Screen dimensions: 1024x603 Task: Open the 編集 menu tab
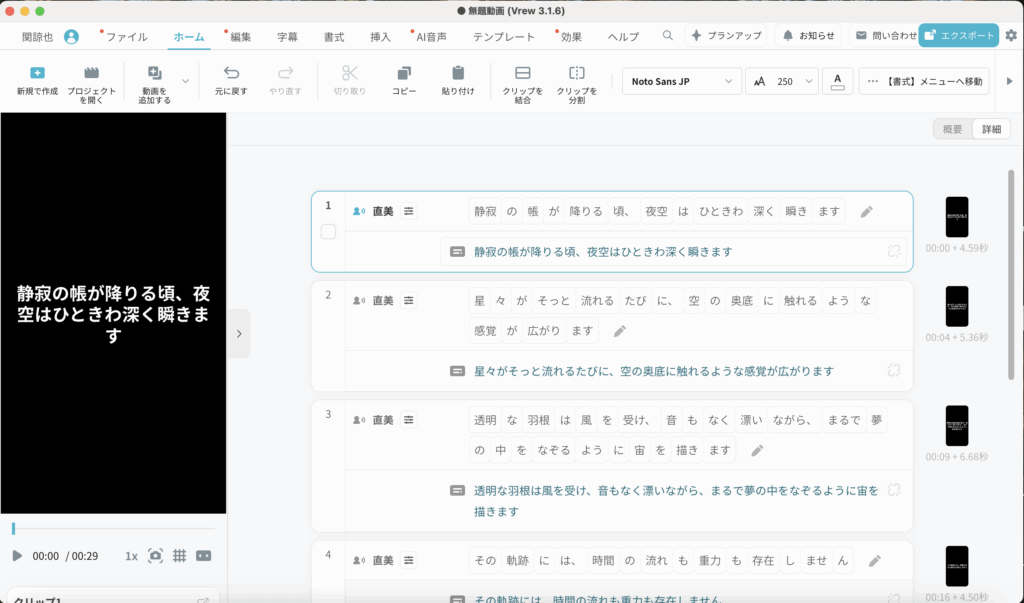(x=240, y=37)
